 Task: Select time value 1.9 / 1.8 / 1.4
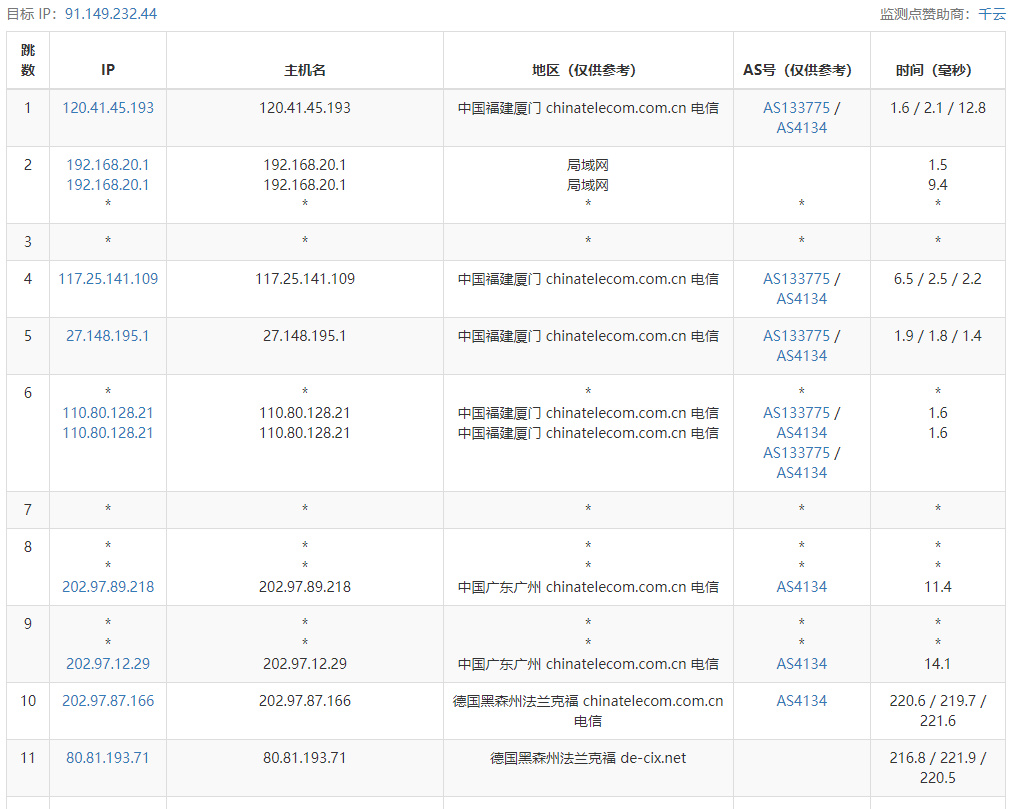point(938,336)
